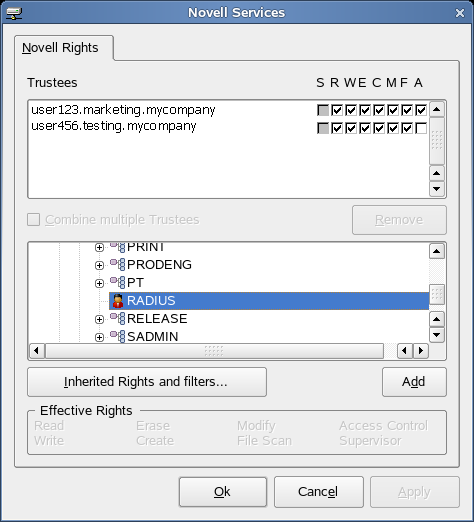Click tree horizontal scrollbar right arrow
Viewport: 474px width, 522px height.
[421, 351]
